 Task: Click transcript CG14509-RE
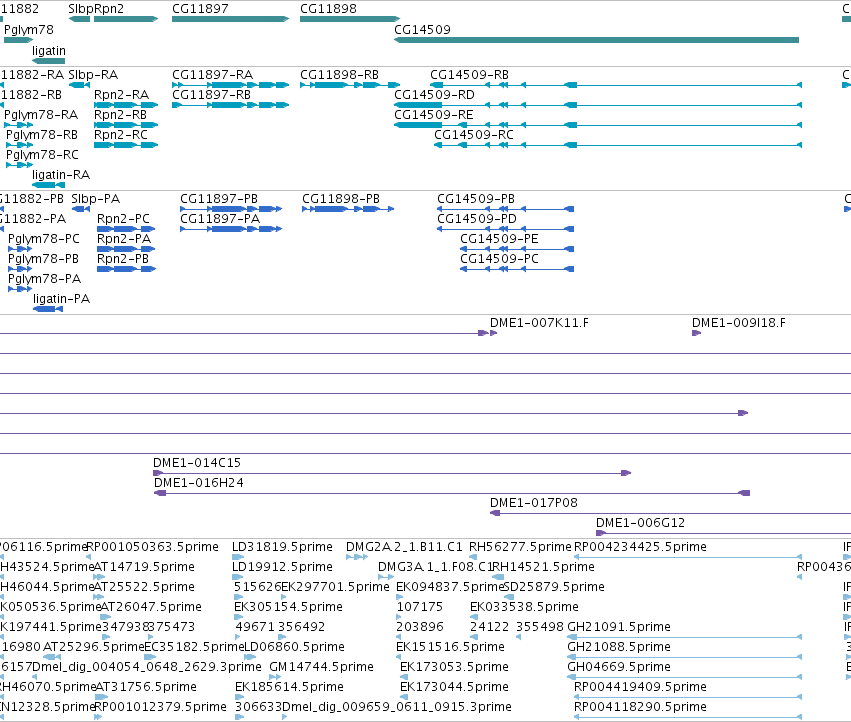point(434,115)
